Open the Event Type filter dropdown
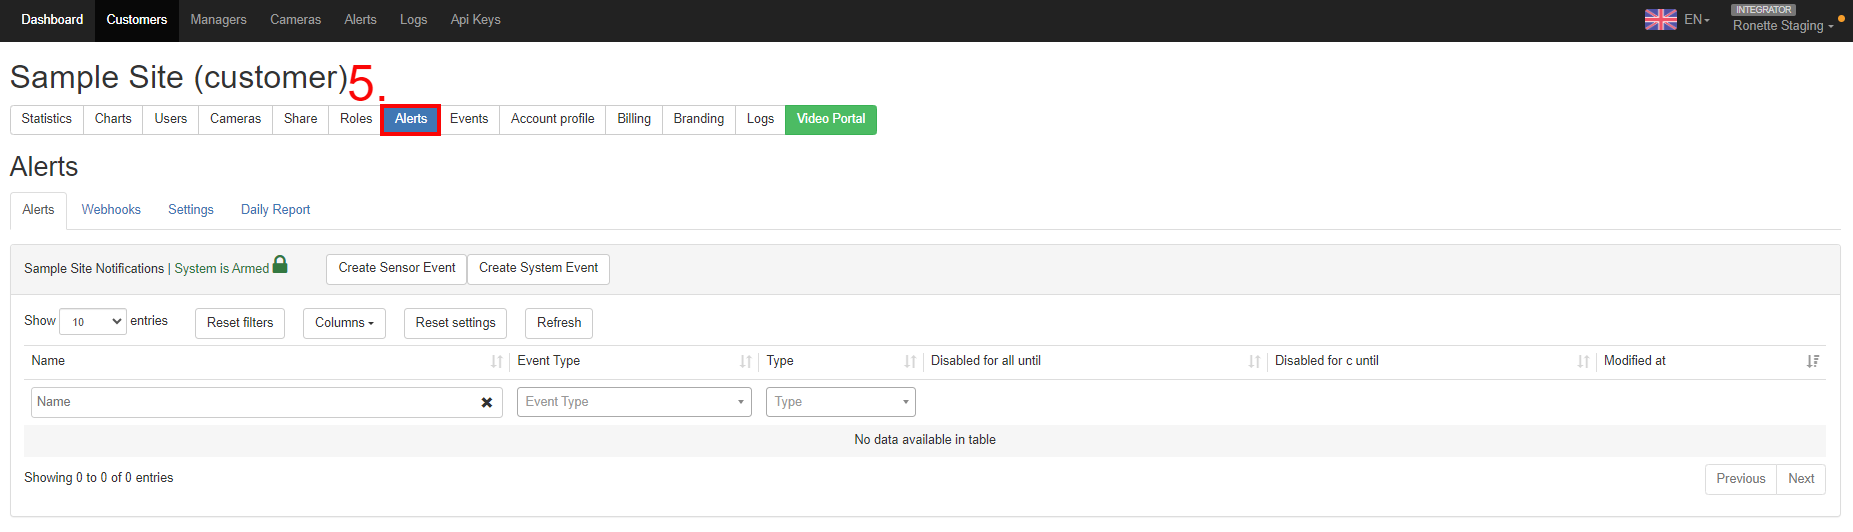1853x532 pixels. [634, 402]
